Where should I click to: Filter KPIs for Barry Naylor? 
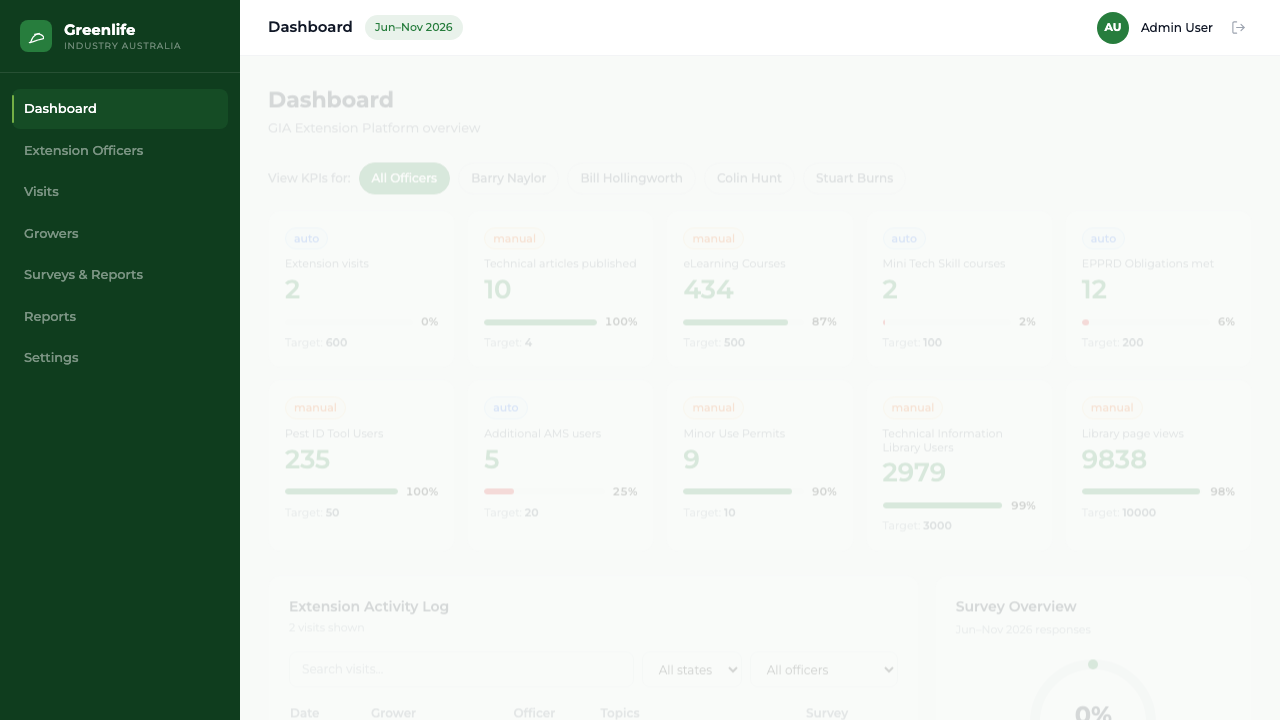coord(509,178)
